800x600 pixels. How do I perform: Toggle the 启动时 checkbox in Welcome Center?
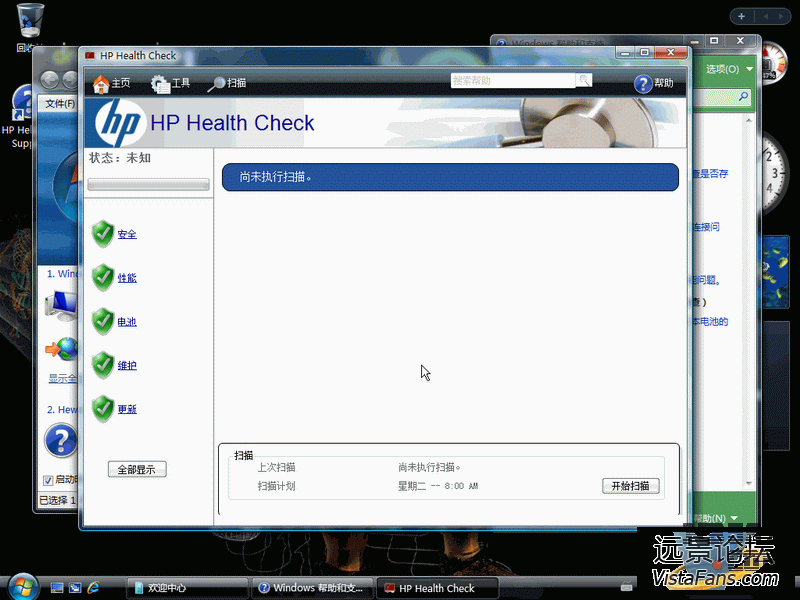(48, 480)
